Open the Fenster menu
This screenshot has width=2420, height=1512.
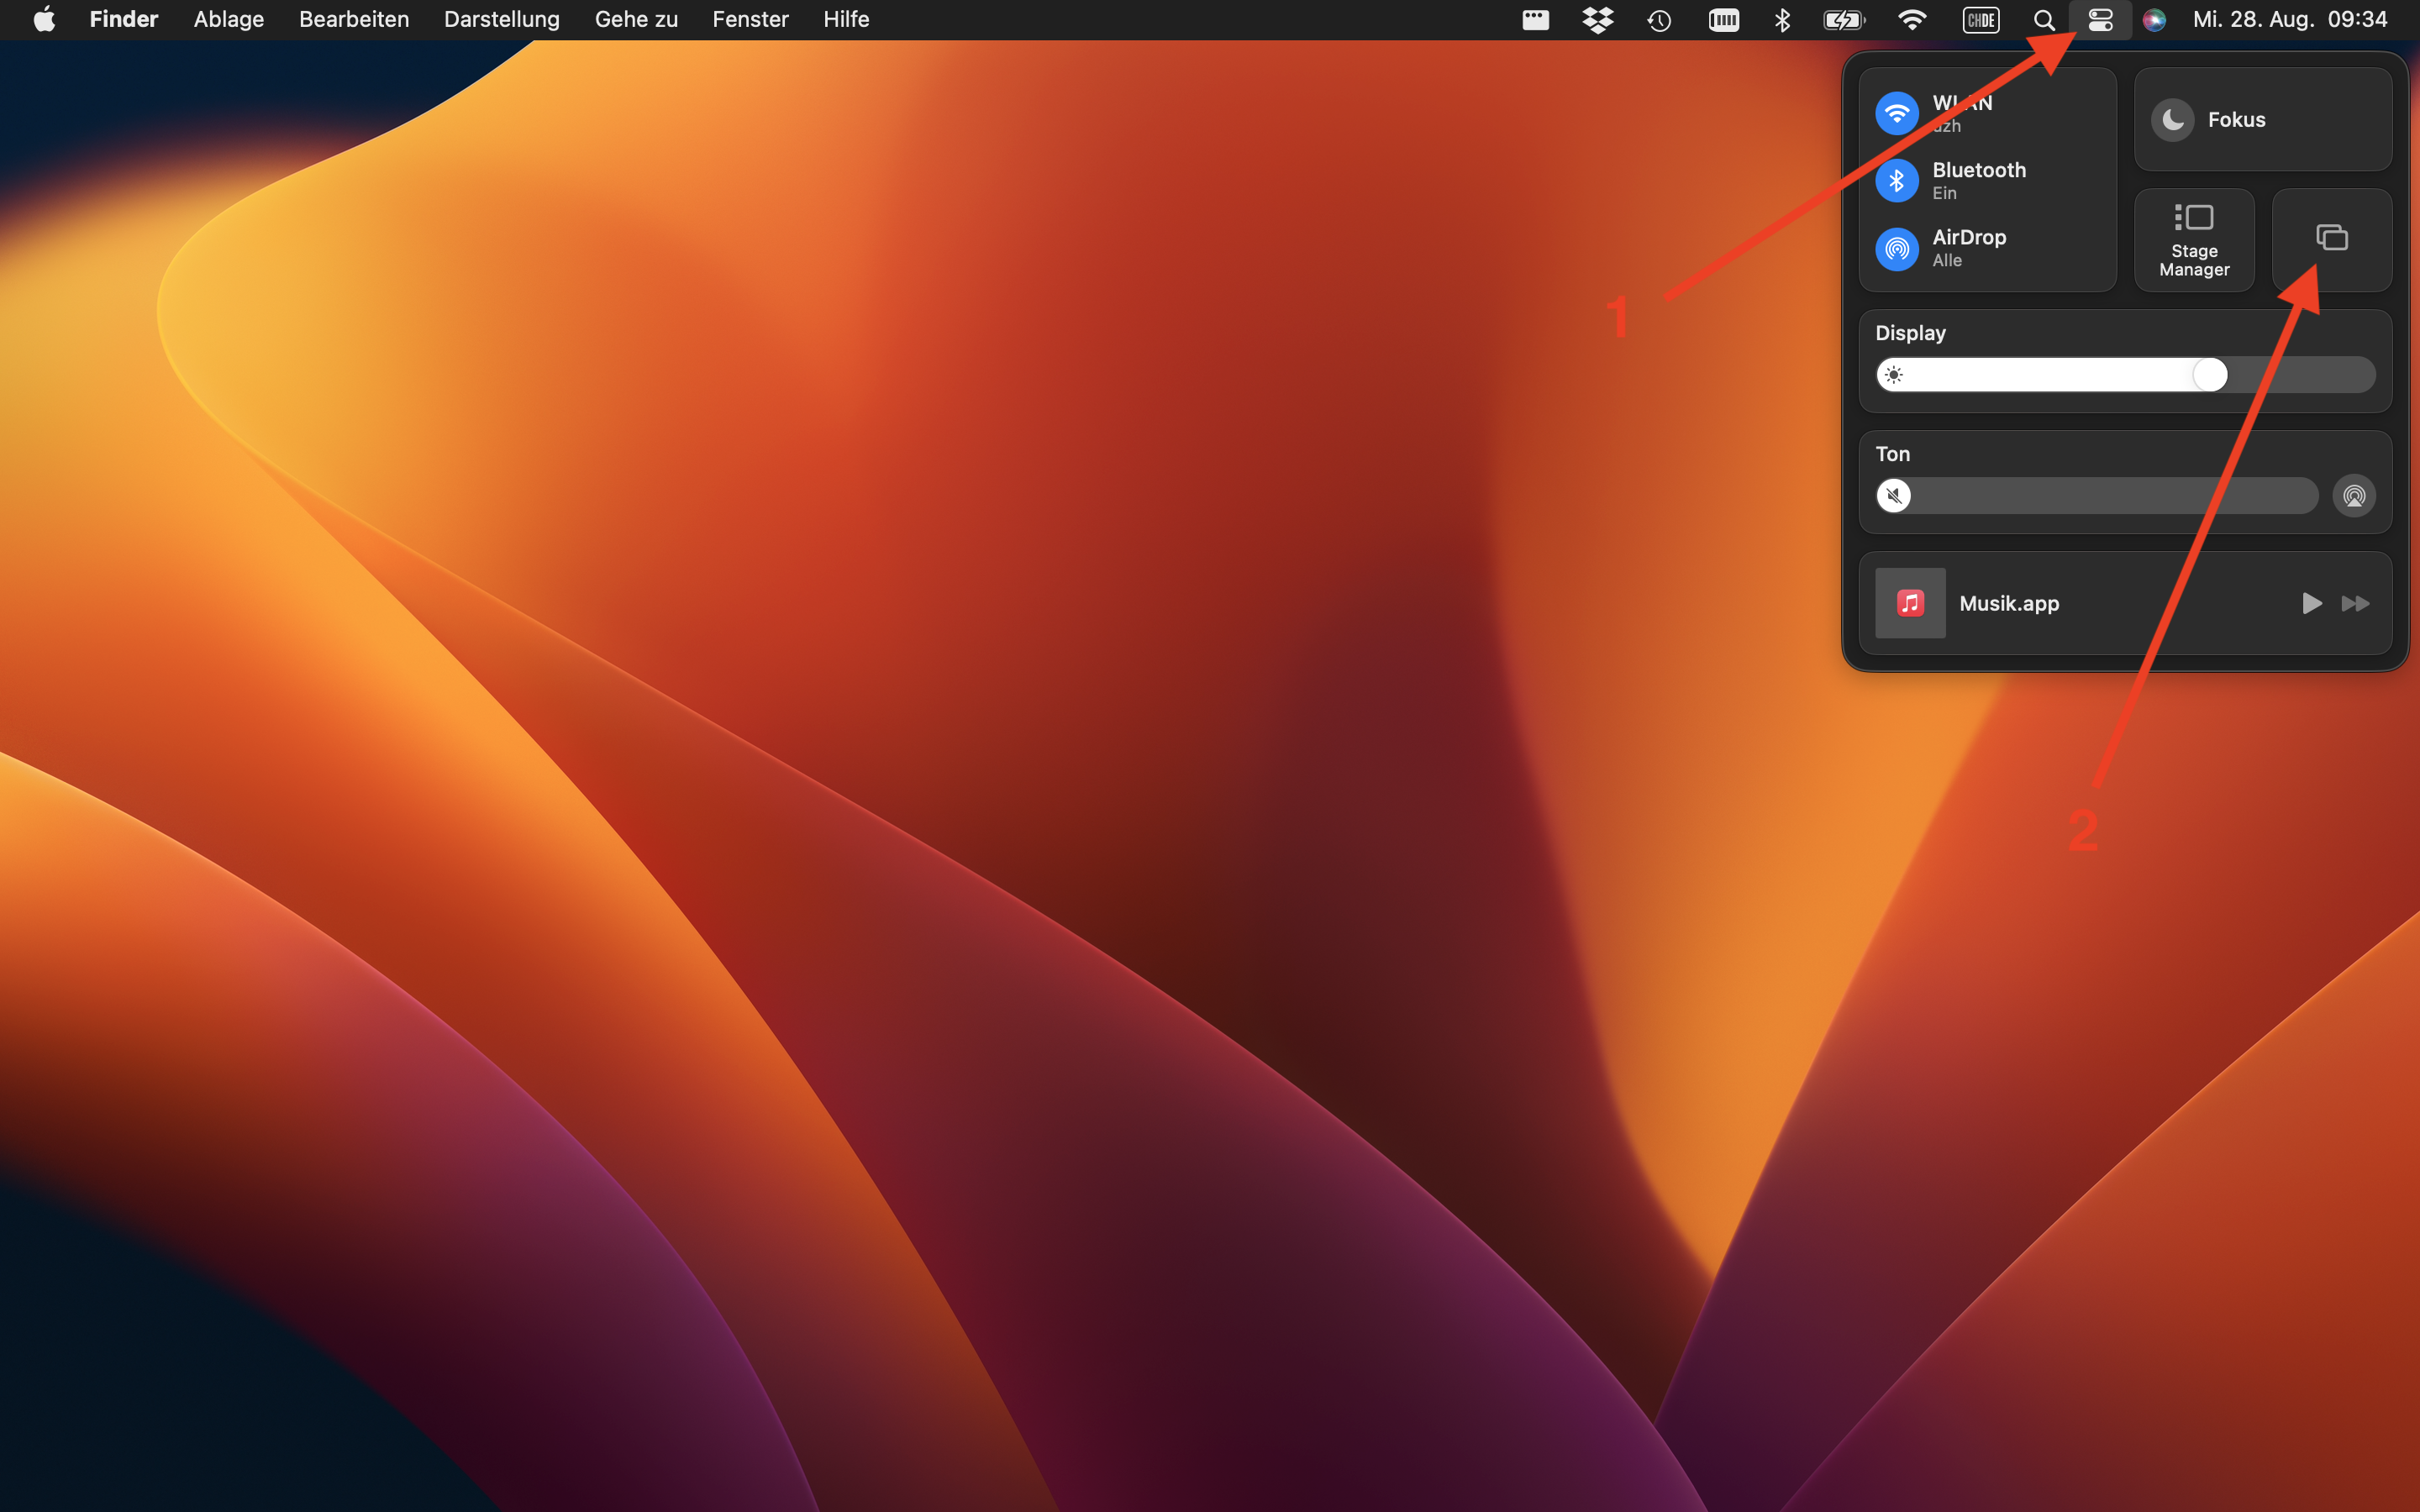pyautogui.click(x=749, y=19)
